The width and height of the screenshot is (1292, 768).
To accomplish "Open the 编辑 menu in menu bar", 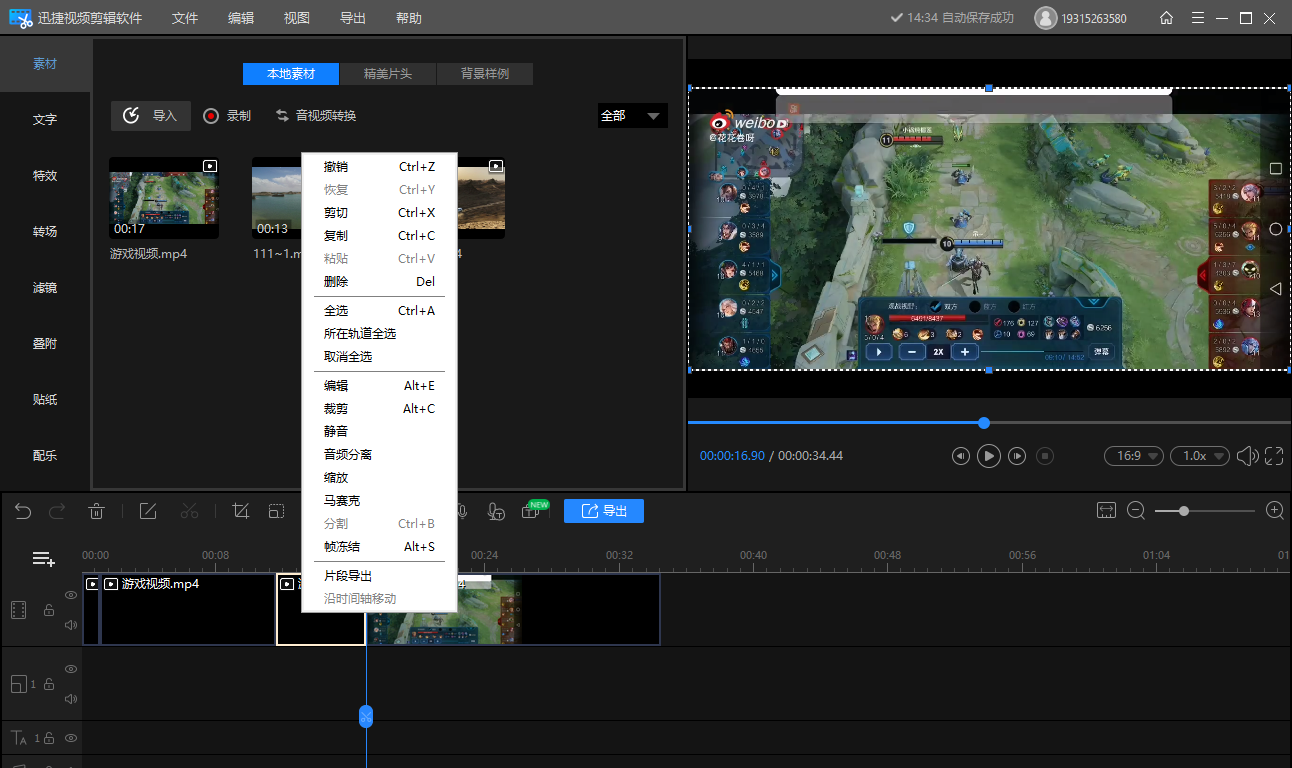I will click(241, 18).
